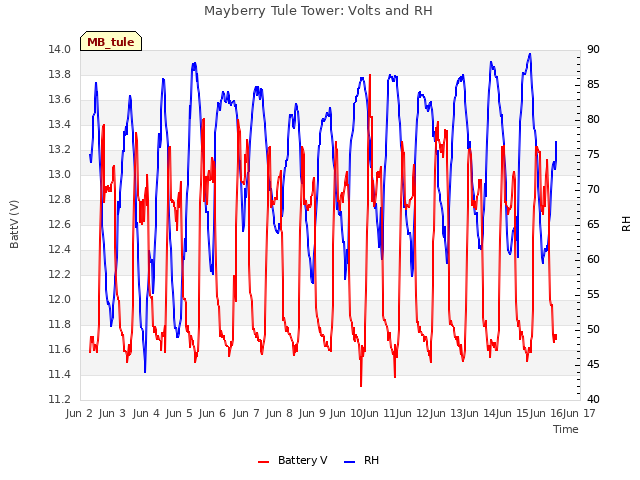The image size is (640, 480).
Task: Click the 11.6 left axis tick label
Action: pos(60,349)
